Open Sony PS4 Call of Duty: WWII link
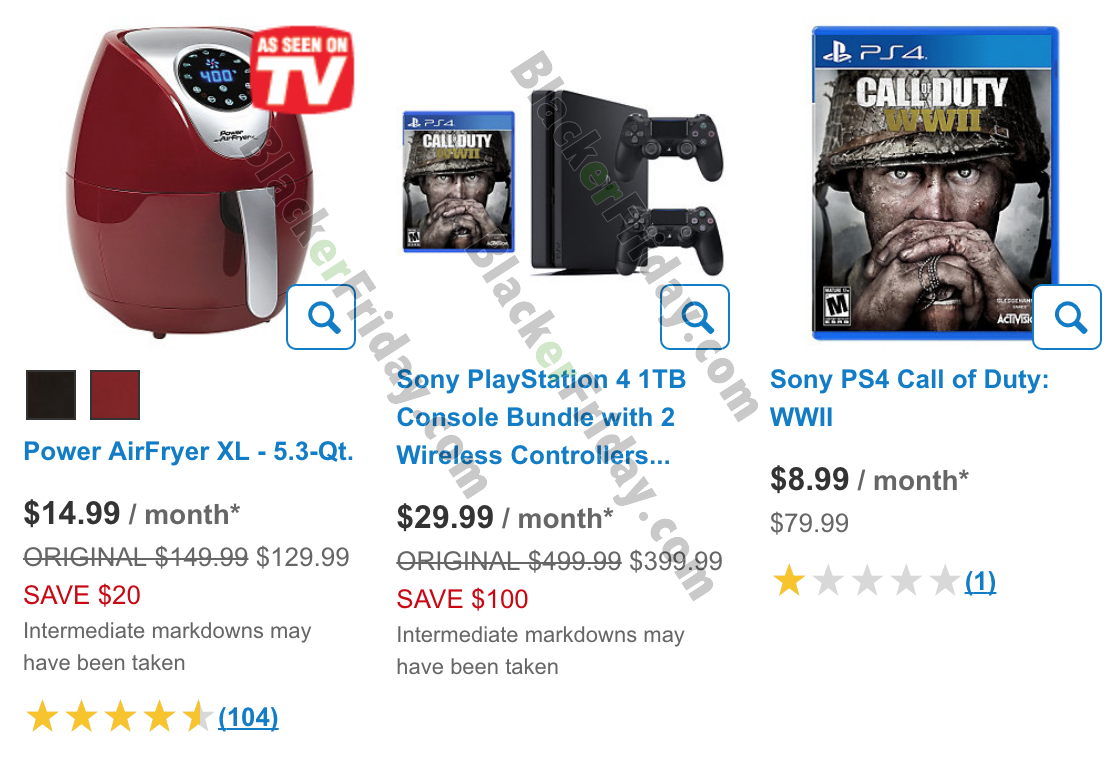The width and height of the screenshot is (1120, 762). click(x=909, y=398)
